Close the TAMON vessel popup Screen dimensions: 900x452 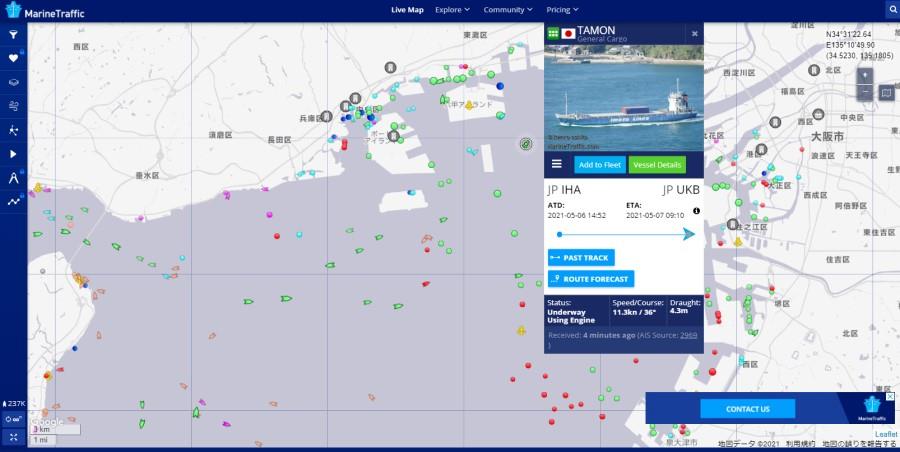pos(695,34)
